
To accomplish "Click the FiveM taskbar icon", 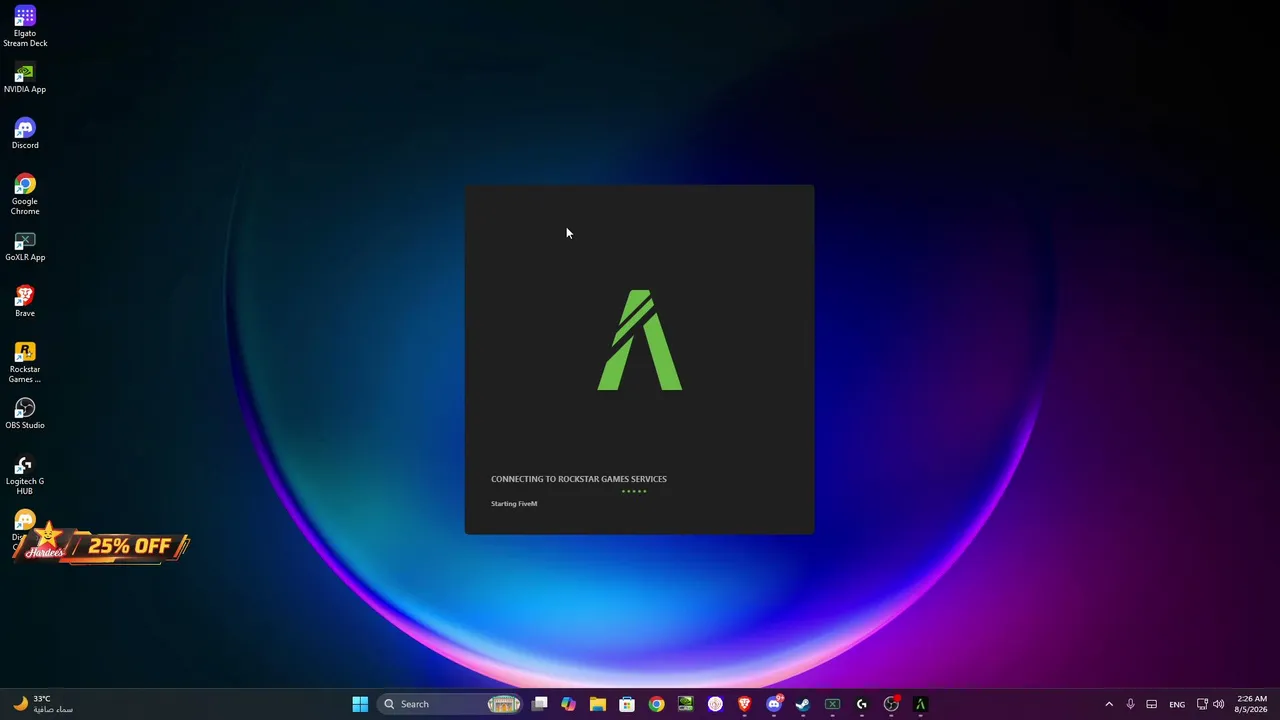I will click(x=920, y=704).
